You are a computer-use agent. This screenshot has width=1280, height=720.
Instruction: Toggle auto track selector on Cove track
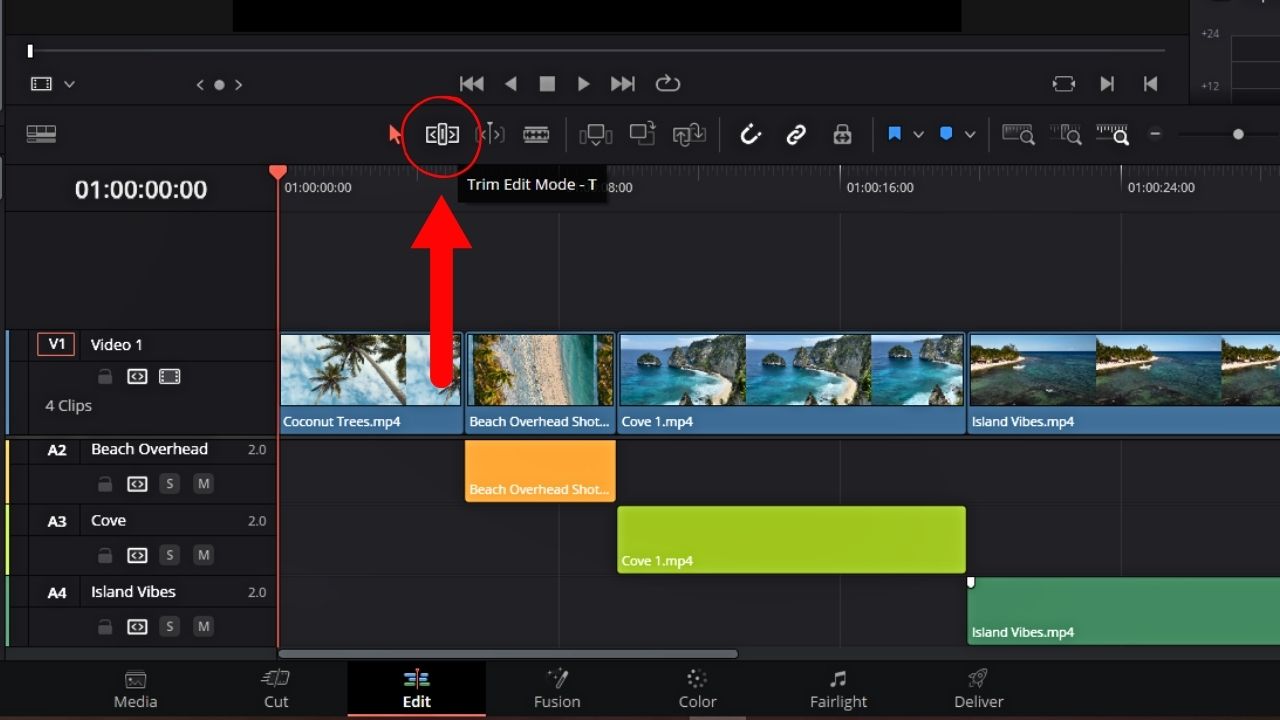[137, 555]
